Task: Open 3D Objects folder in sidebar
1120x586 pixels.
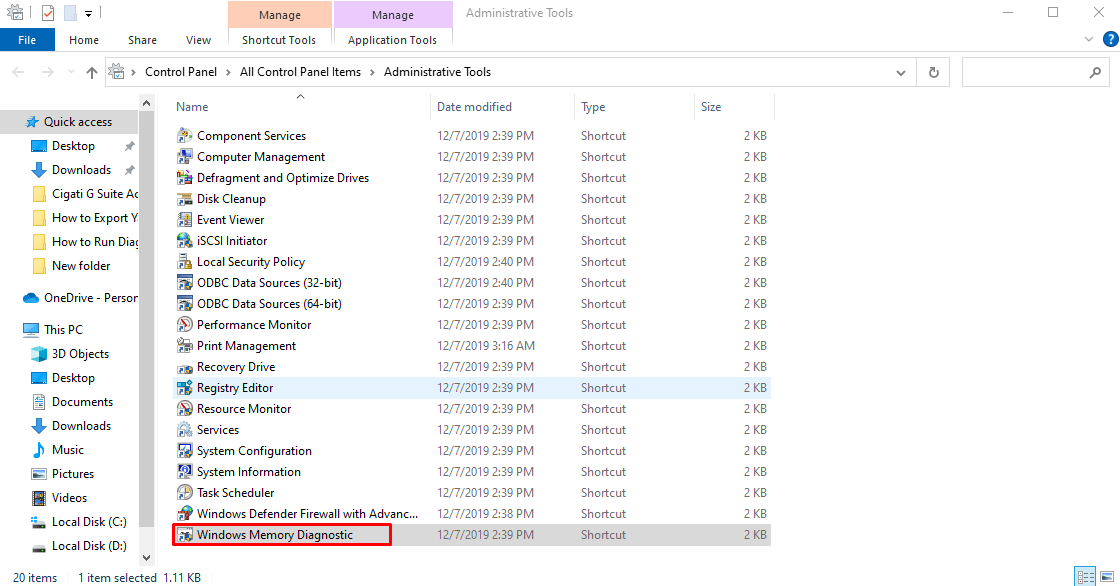Action: click(x=70, y=354)
